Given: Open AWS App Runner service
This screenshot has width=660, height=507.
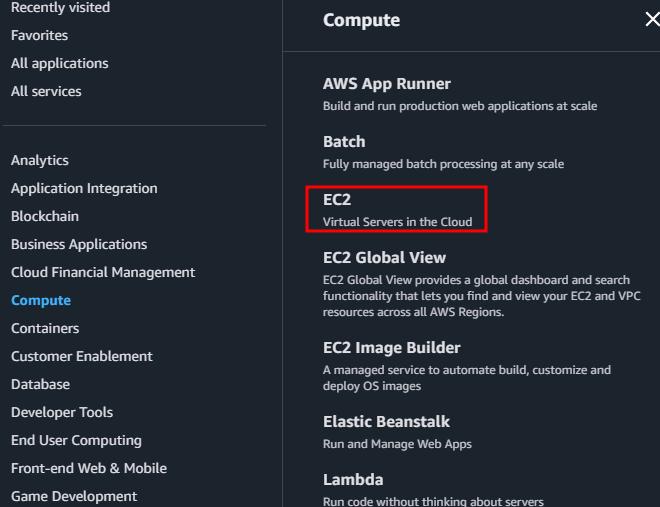Looking at the screenshot, I should (x=387, y=84).
